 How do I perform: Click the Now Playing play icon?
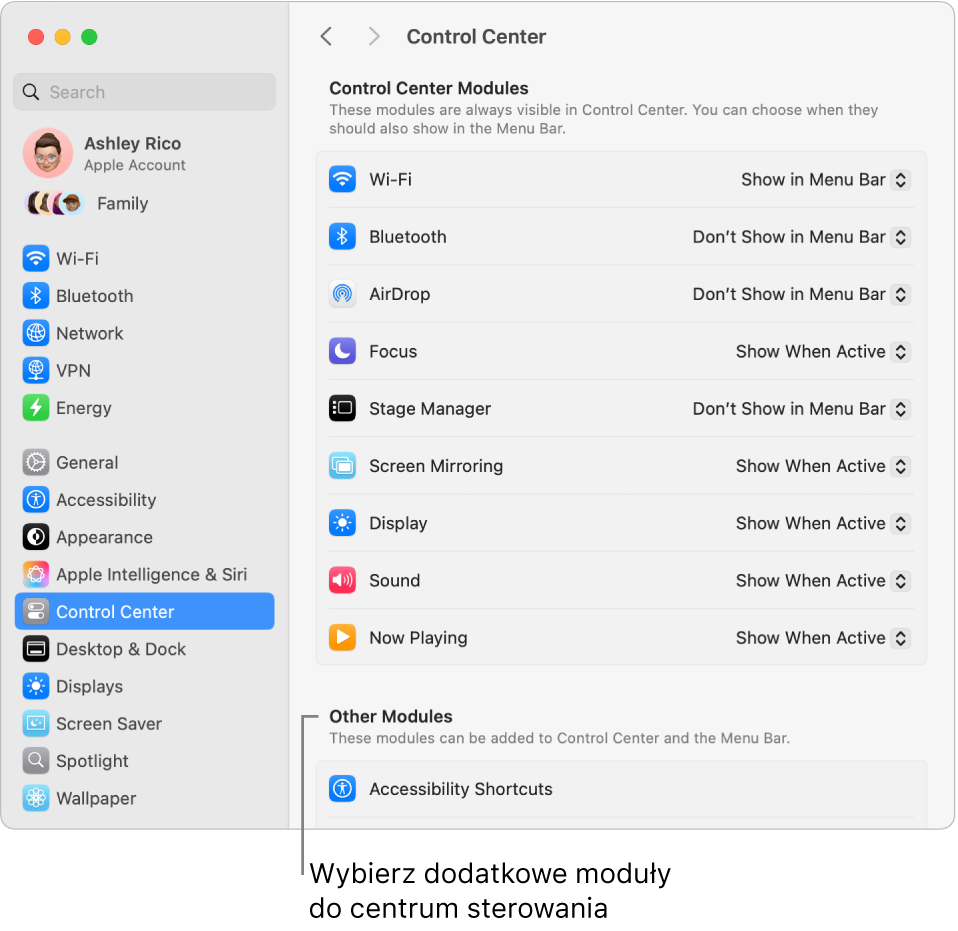(342, 637)
